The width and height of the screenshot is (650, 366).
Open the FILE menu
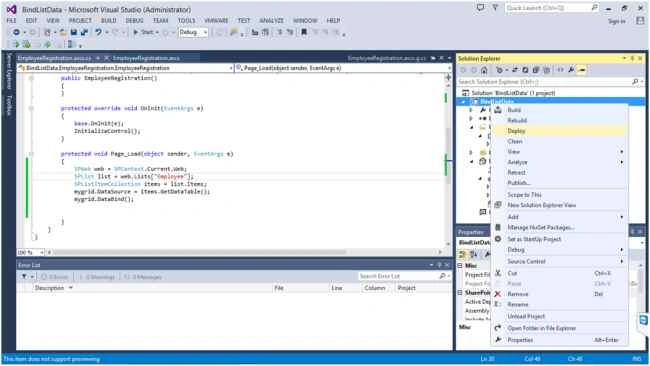point(11,20)
